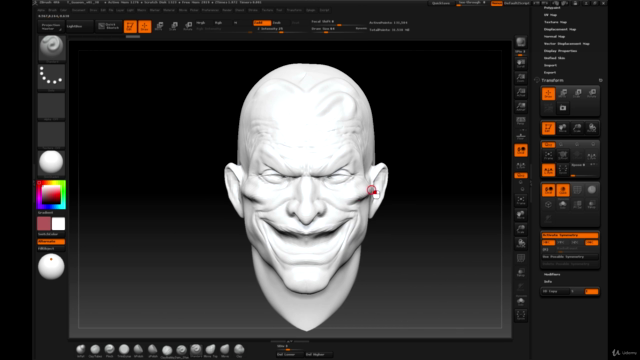
Task: Open the Document menu
Action: click(78, 10)
